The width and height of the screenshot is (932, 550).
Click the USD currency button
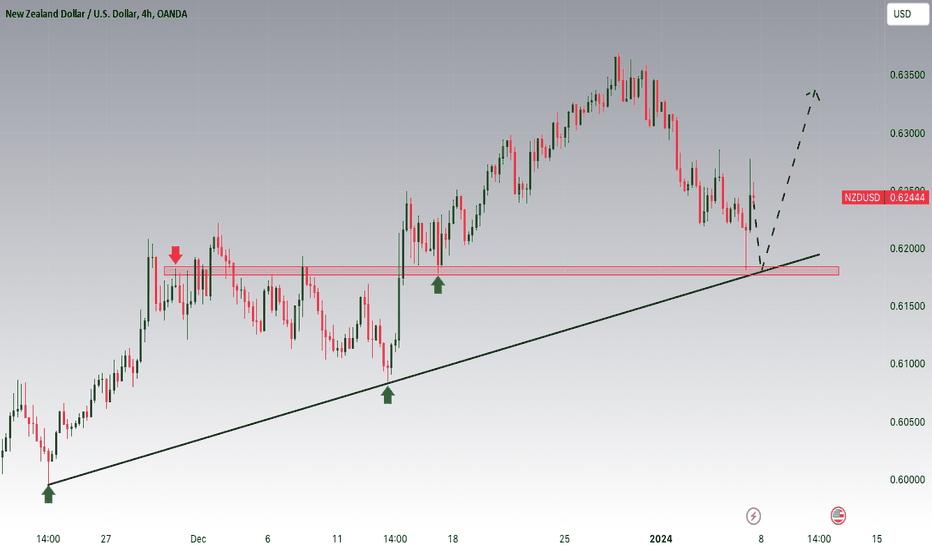(x=907, y=14)
